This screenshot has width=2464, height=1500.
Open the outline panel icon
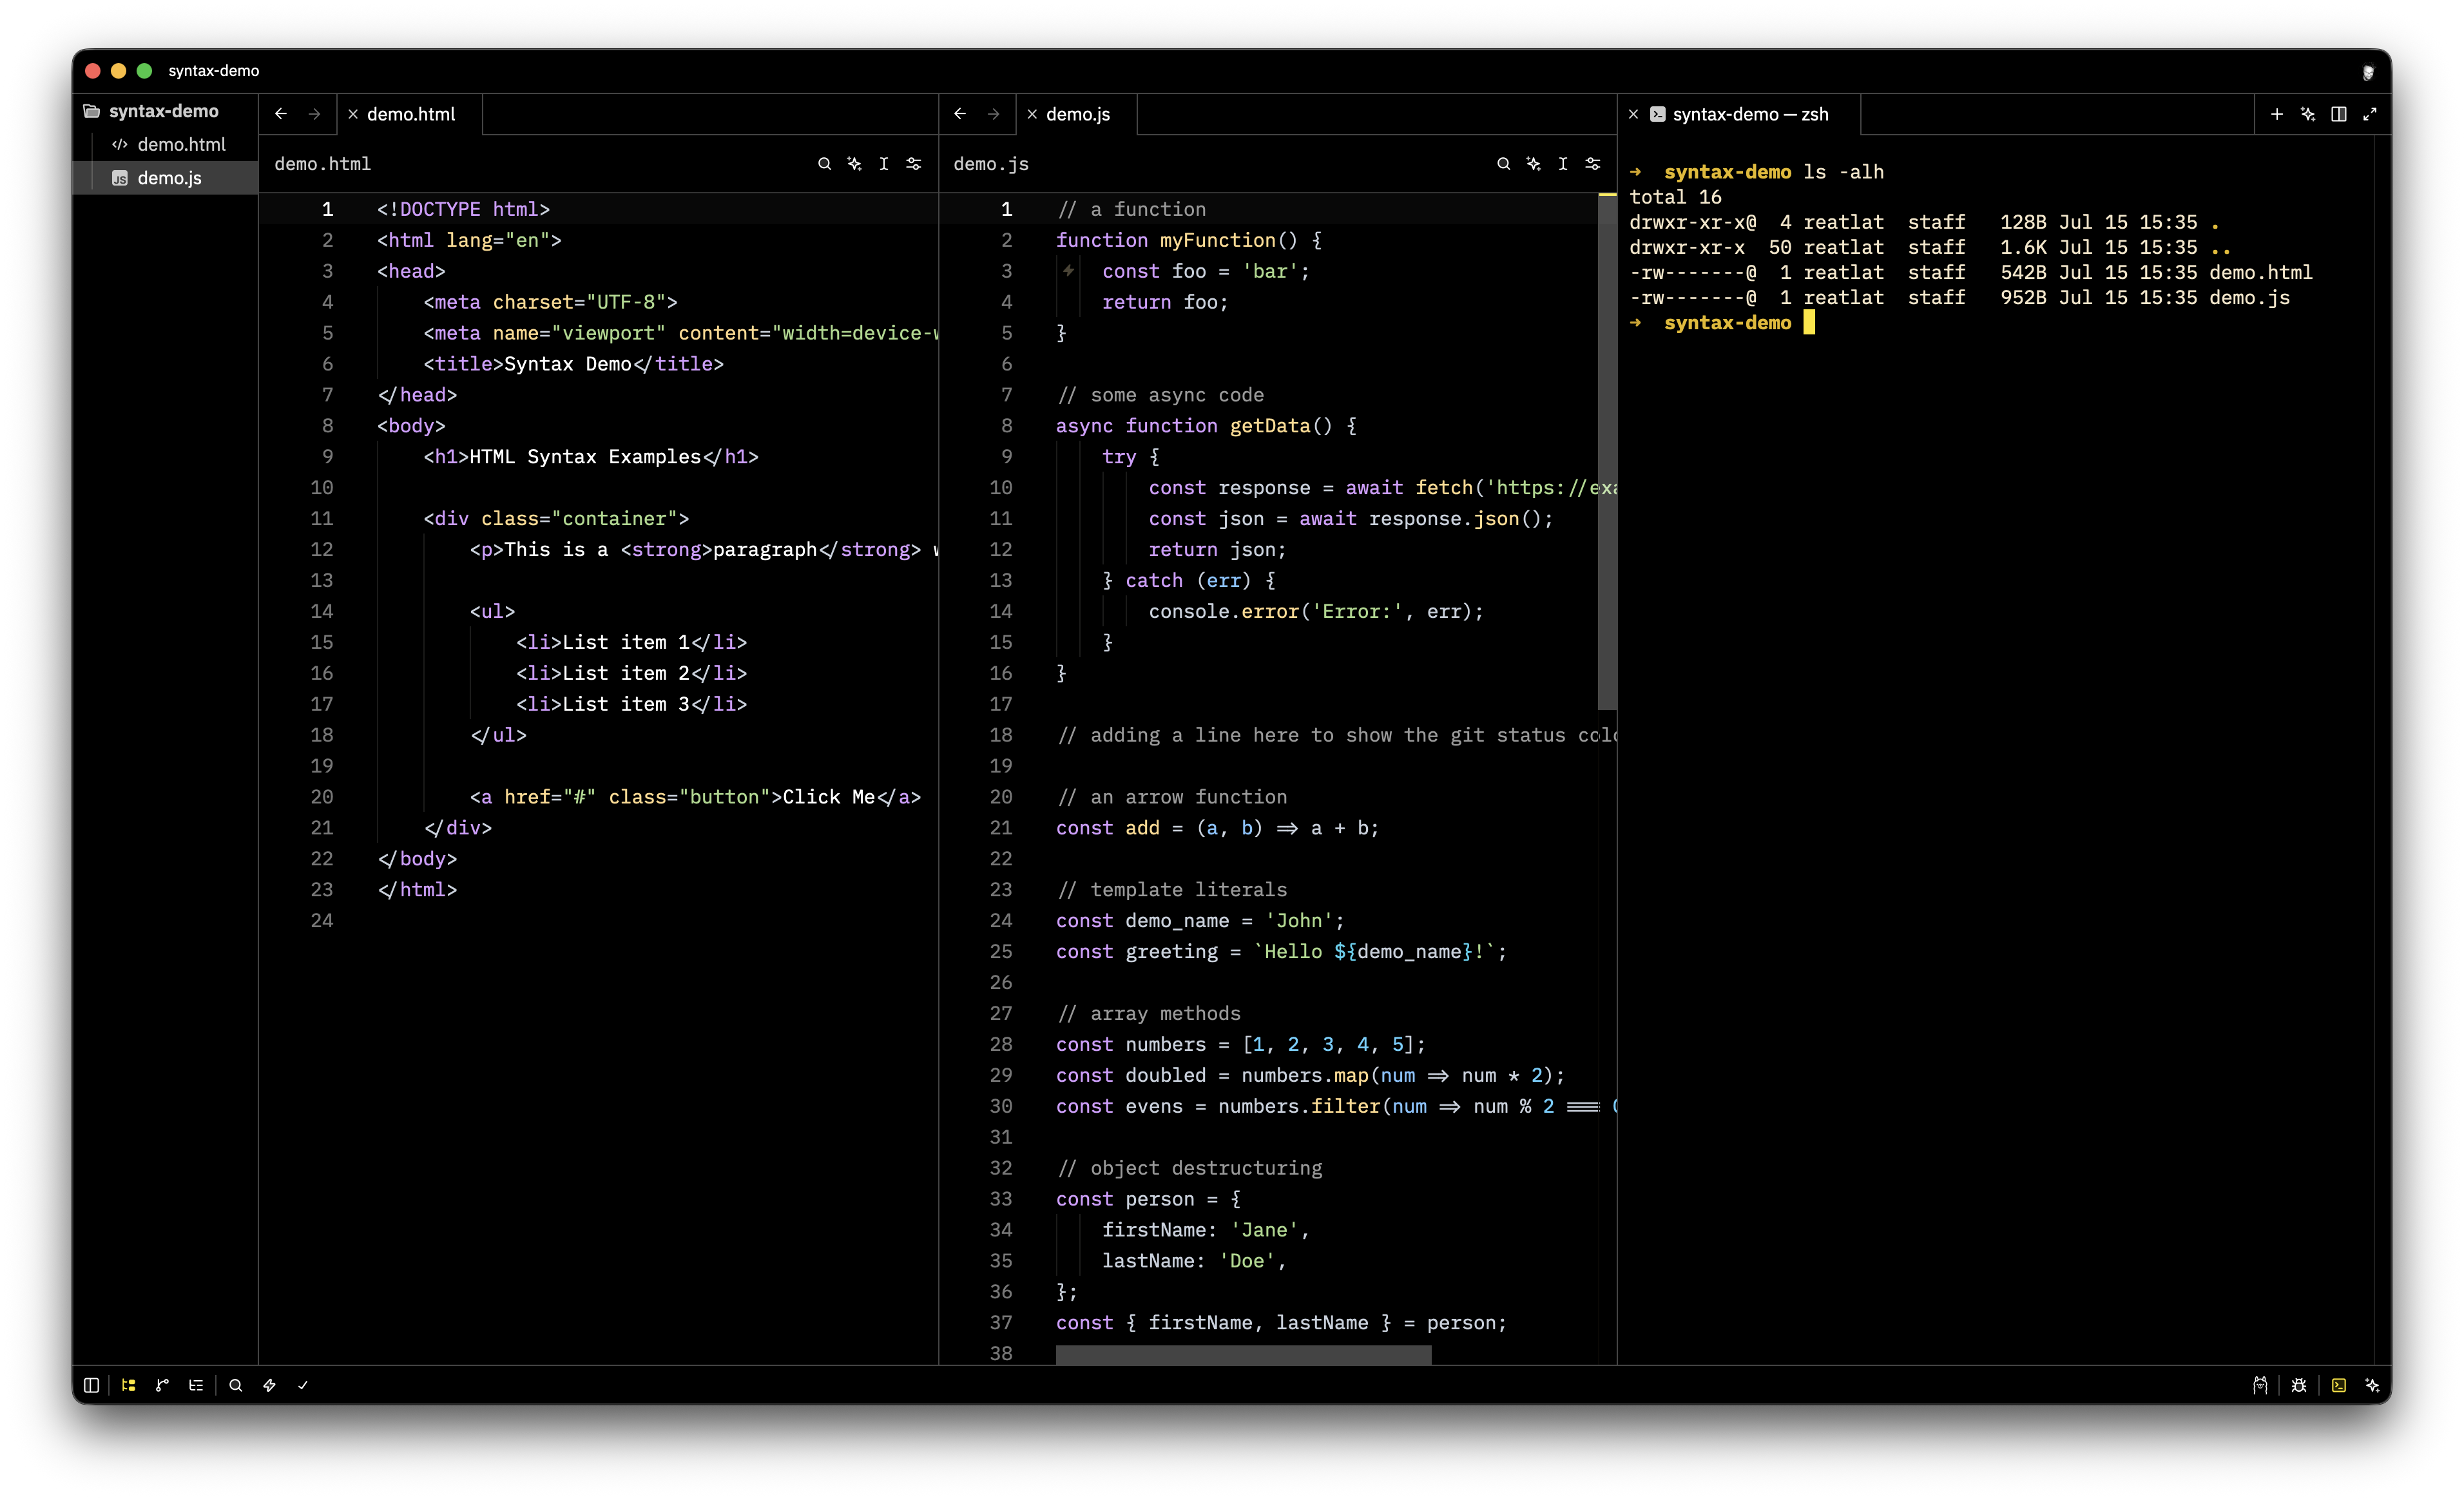[x=196, y=1385]
